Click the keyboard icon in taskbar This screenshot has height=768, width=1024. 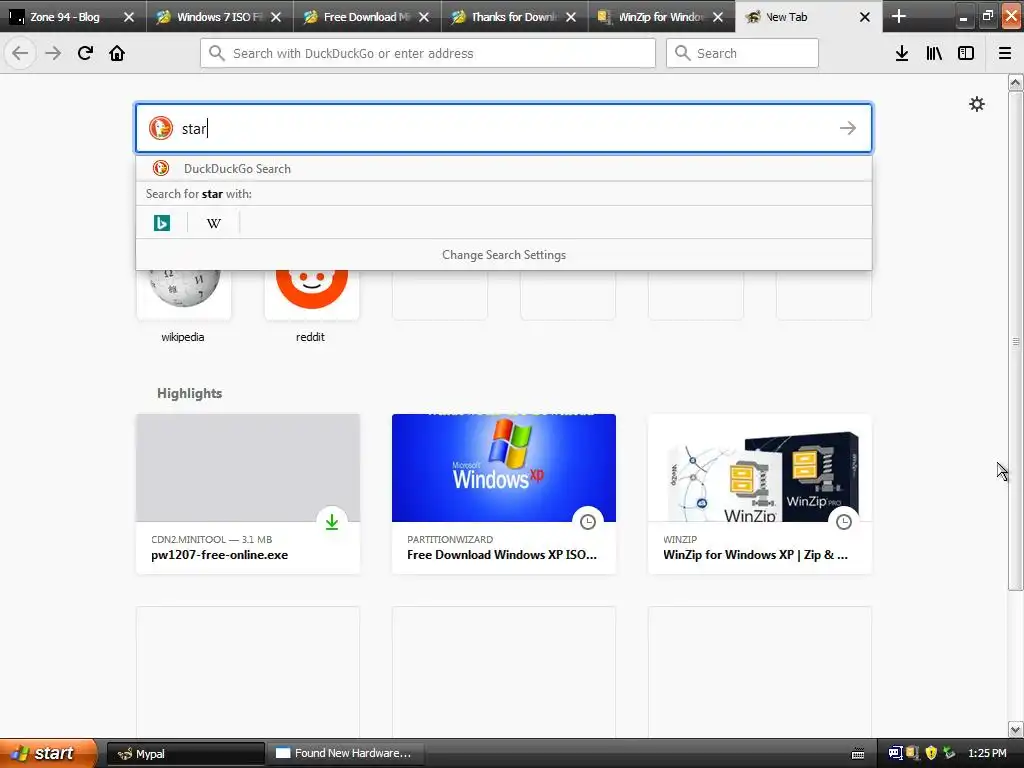tap(858, 754)
